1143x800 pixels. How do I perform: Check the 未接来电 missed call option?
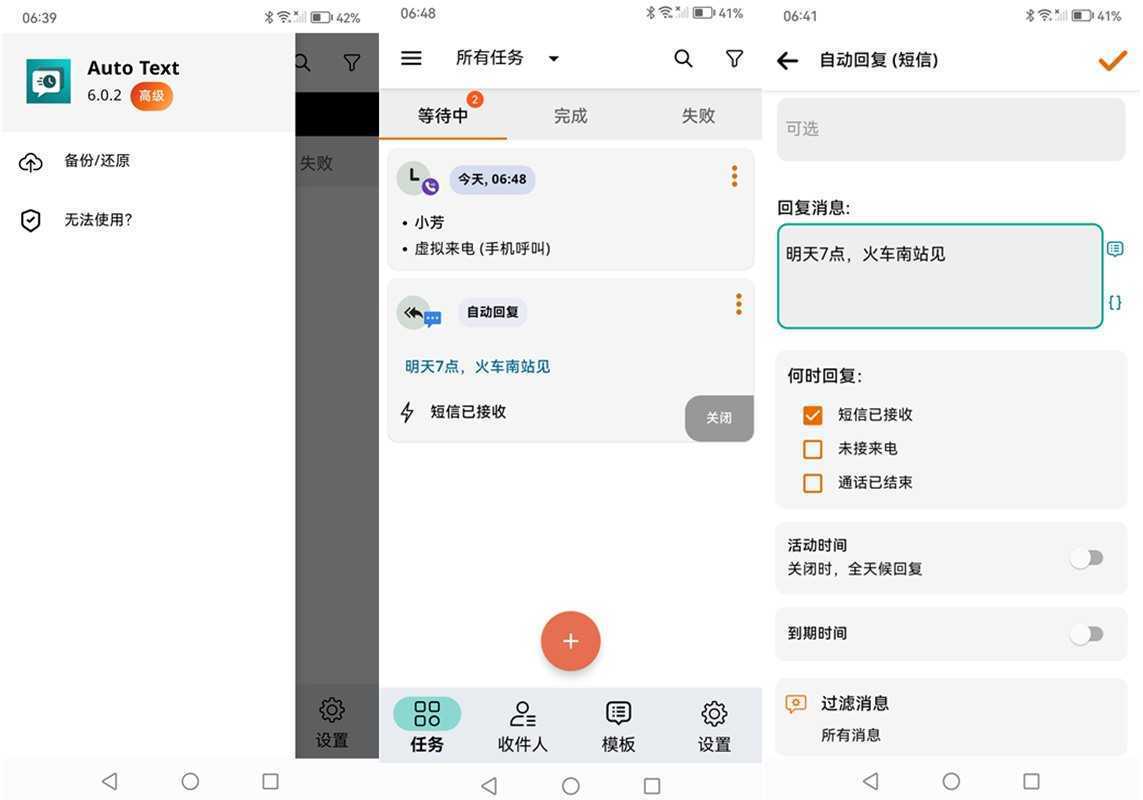(x=813, y=448)
